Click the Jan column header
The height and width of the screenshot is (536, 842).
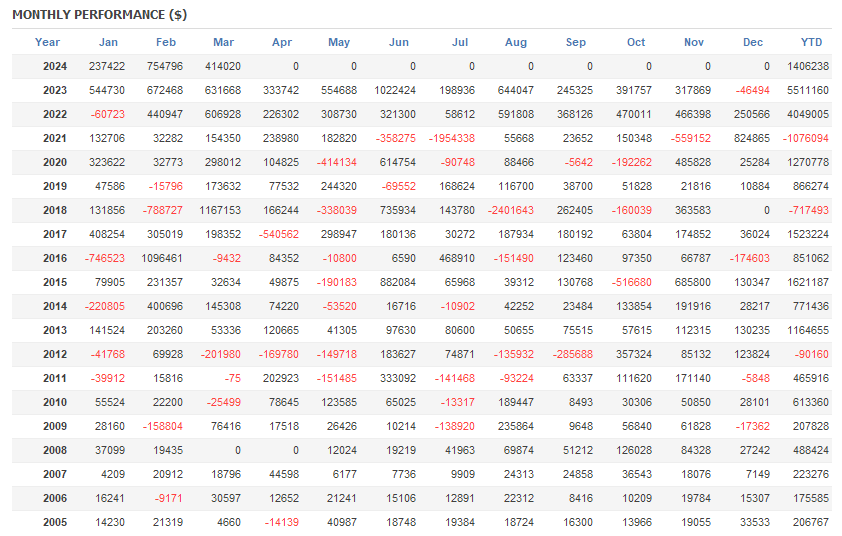108,42
